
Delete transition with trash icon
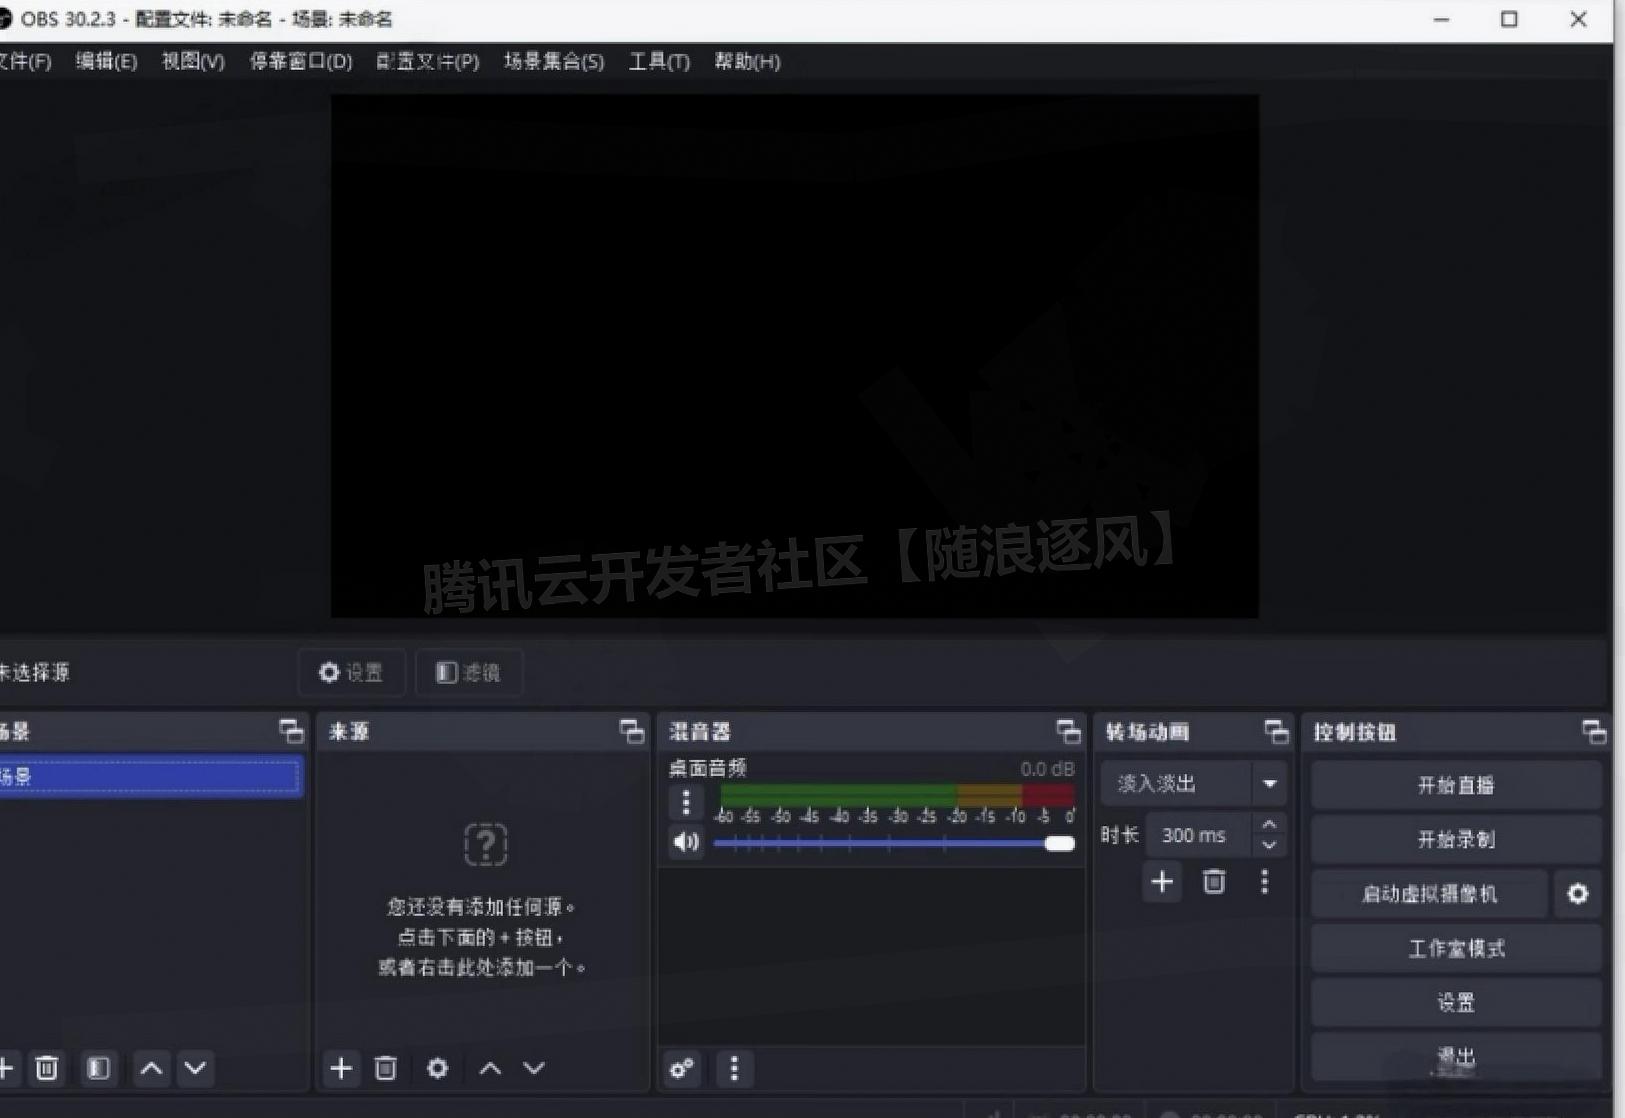pos(1214,881)
